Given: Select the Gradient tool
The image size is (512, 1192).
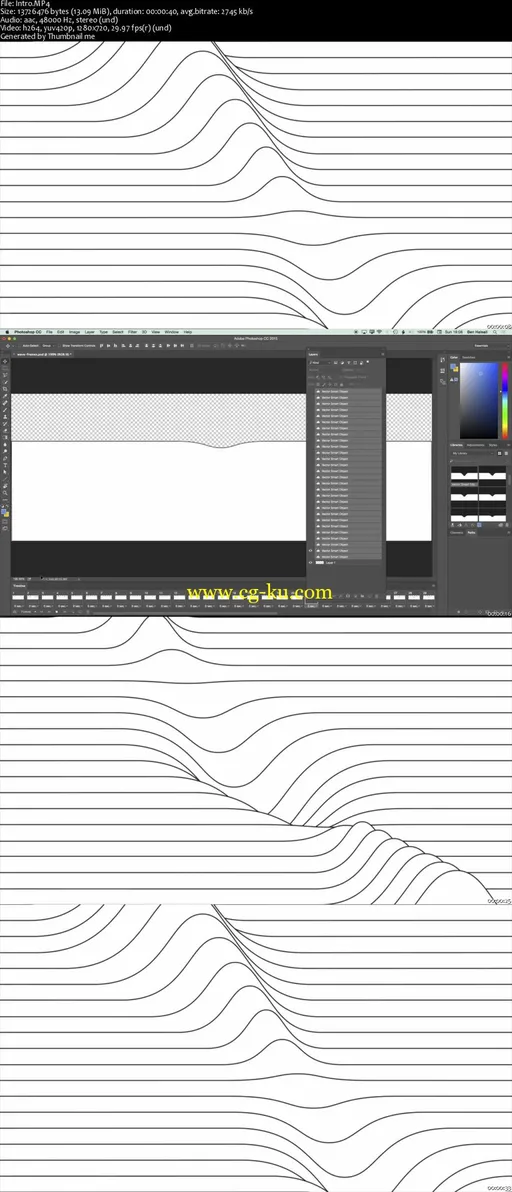Looking at the screenshot, I should [x=5, y=437].
